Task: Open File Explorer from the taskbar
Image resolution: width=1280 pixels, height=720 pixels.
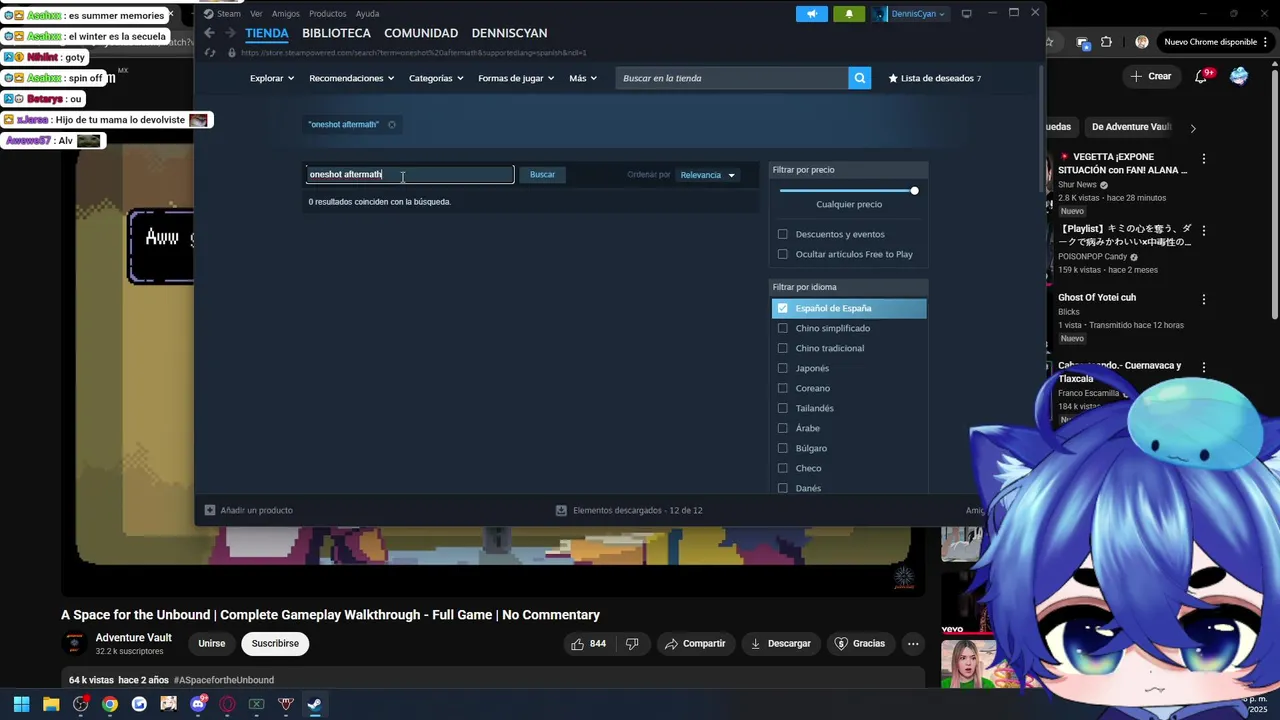Action: pyautogui.click(x=51, y=704)
